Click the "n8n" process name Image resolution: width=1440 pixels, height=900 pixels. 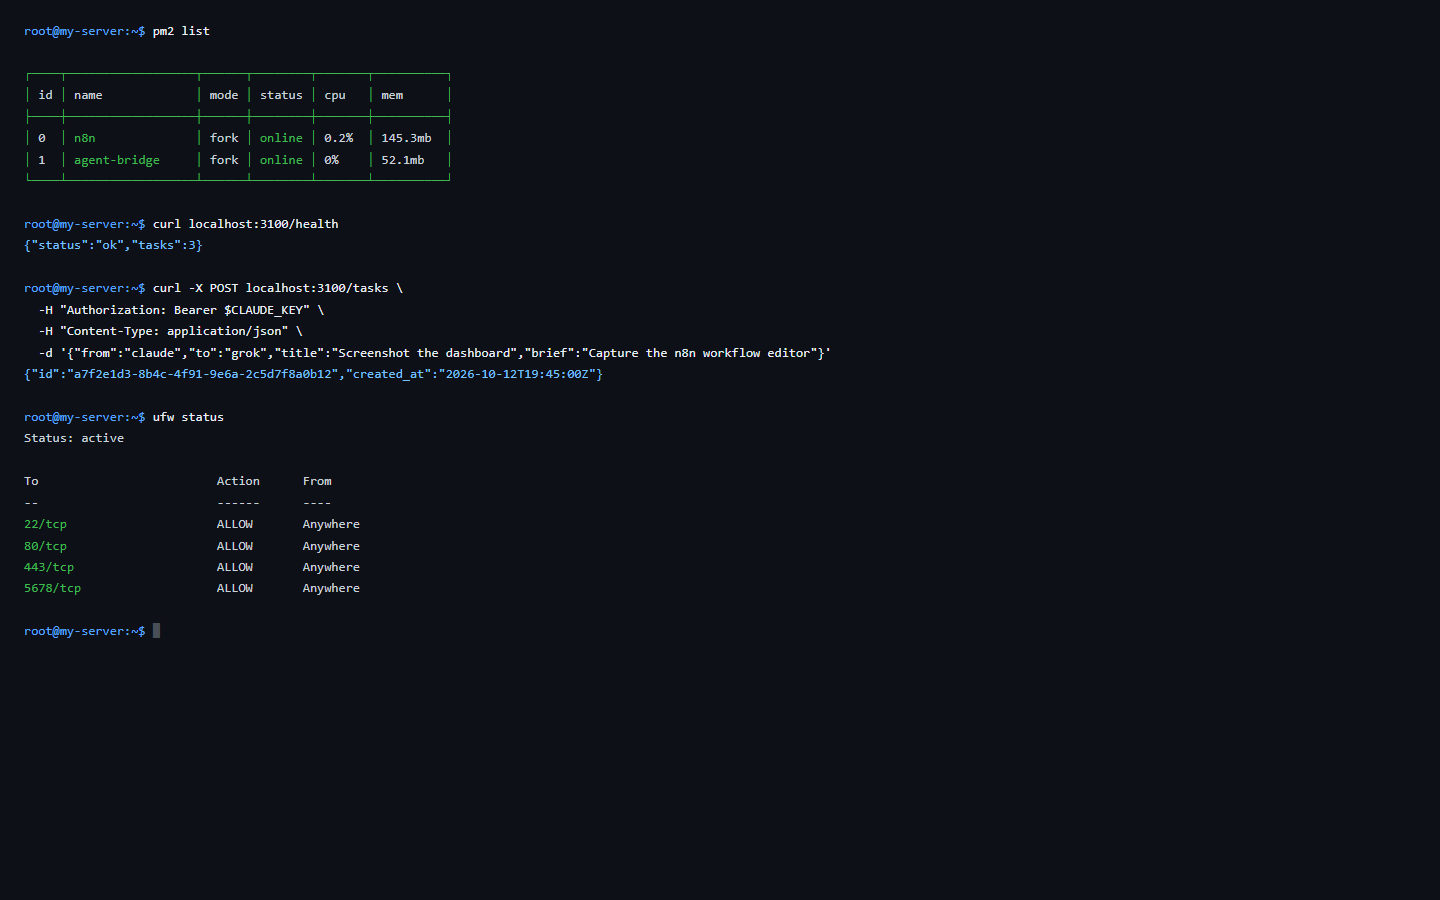tap(85, 138)
